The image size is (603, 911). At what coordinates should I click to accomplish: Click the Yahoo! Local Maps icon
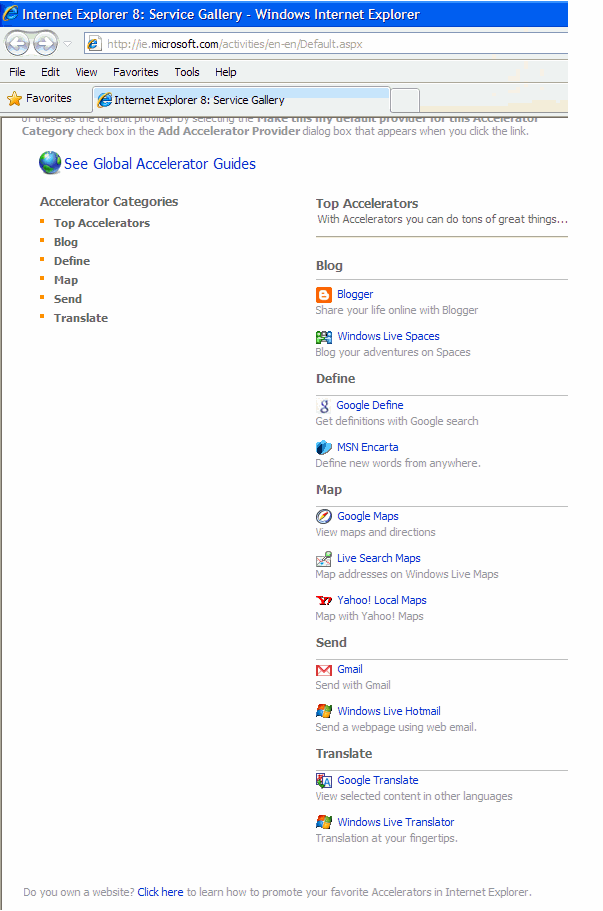tap(324, 601)
